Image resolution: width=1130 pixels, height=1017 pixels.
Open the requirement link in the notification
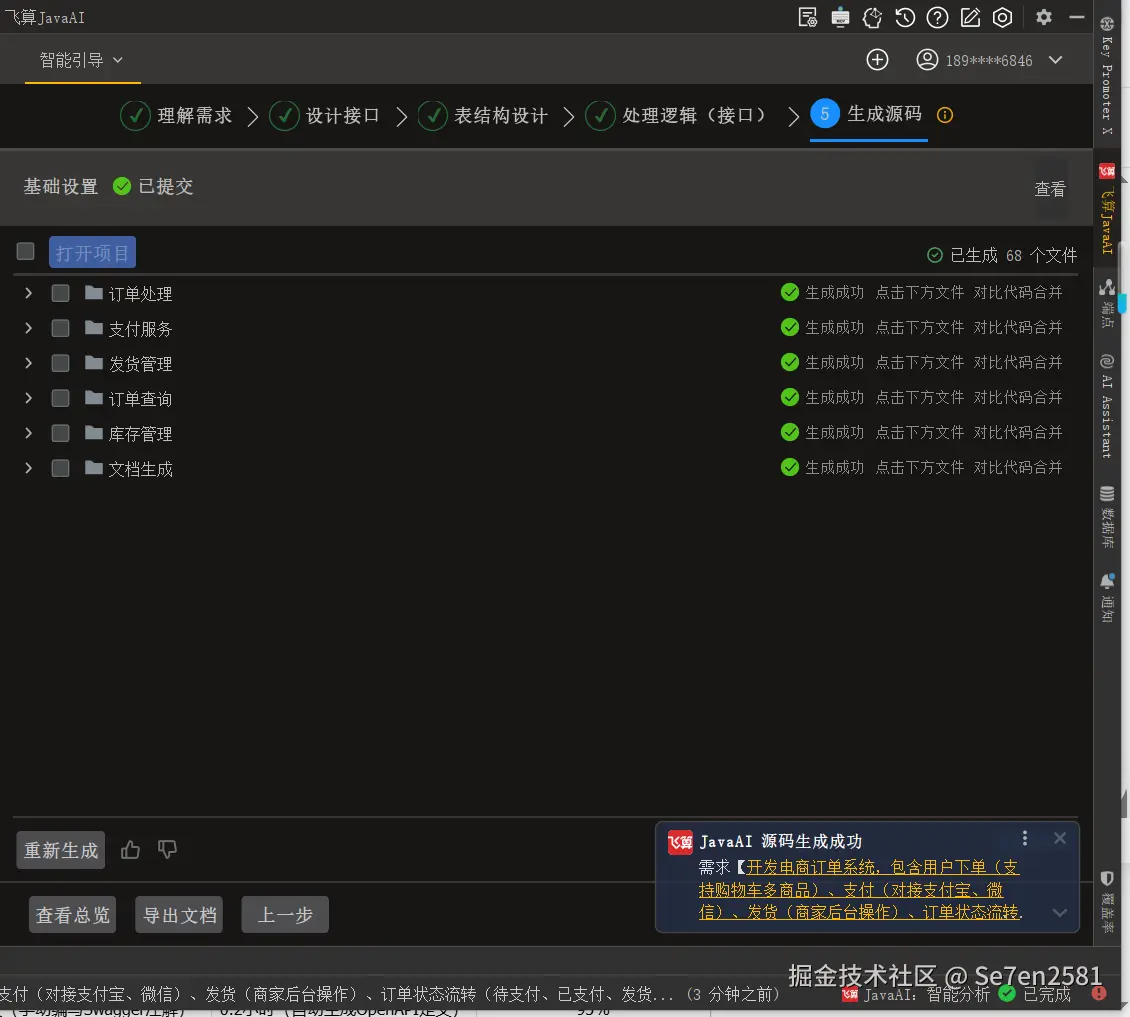(x=860, y=889)
